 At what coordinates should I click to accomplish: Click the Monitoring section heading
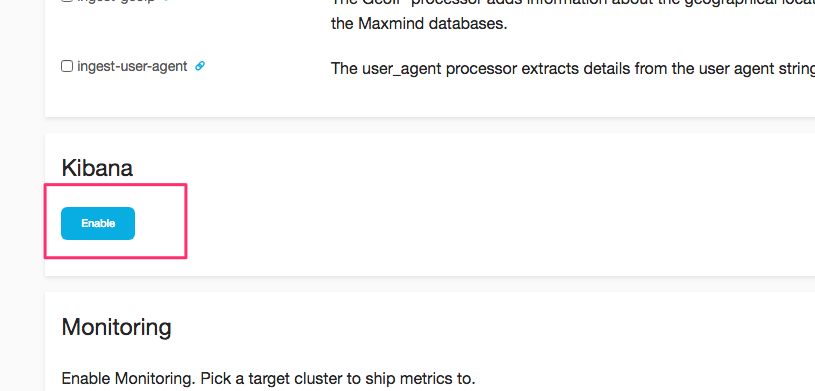click(x=116, y=328)
